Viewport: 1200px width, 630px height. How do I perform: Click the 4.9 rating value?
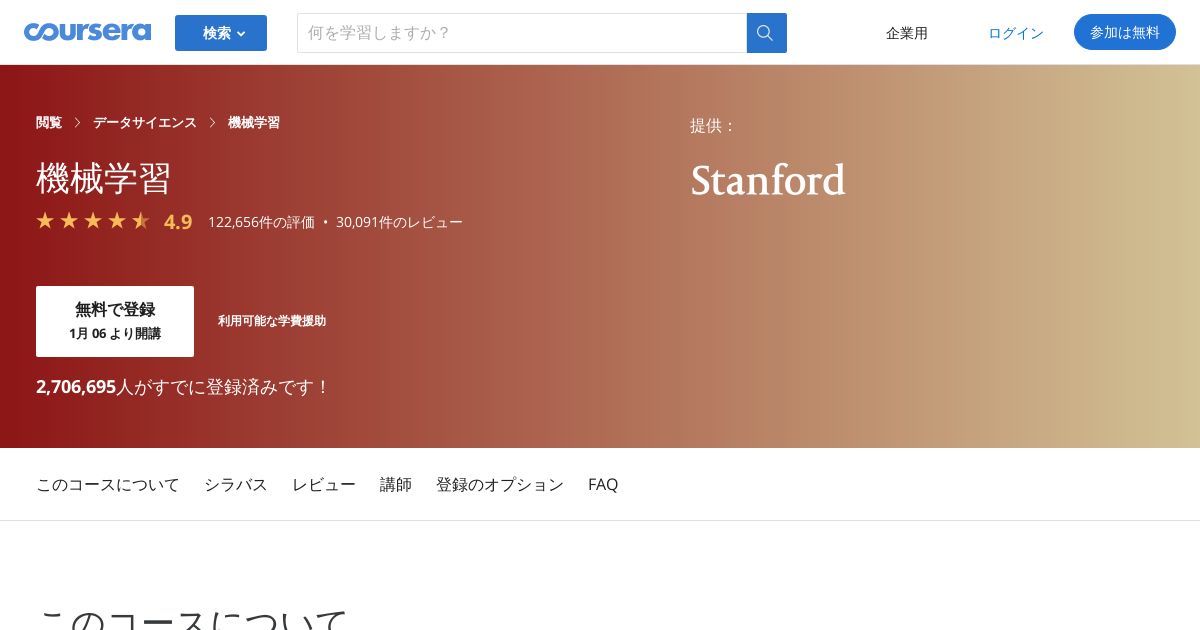click(x=178, y=222)
